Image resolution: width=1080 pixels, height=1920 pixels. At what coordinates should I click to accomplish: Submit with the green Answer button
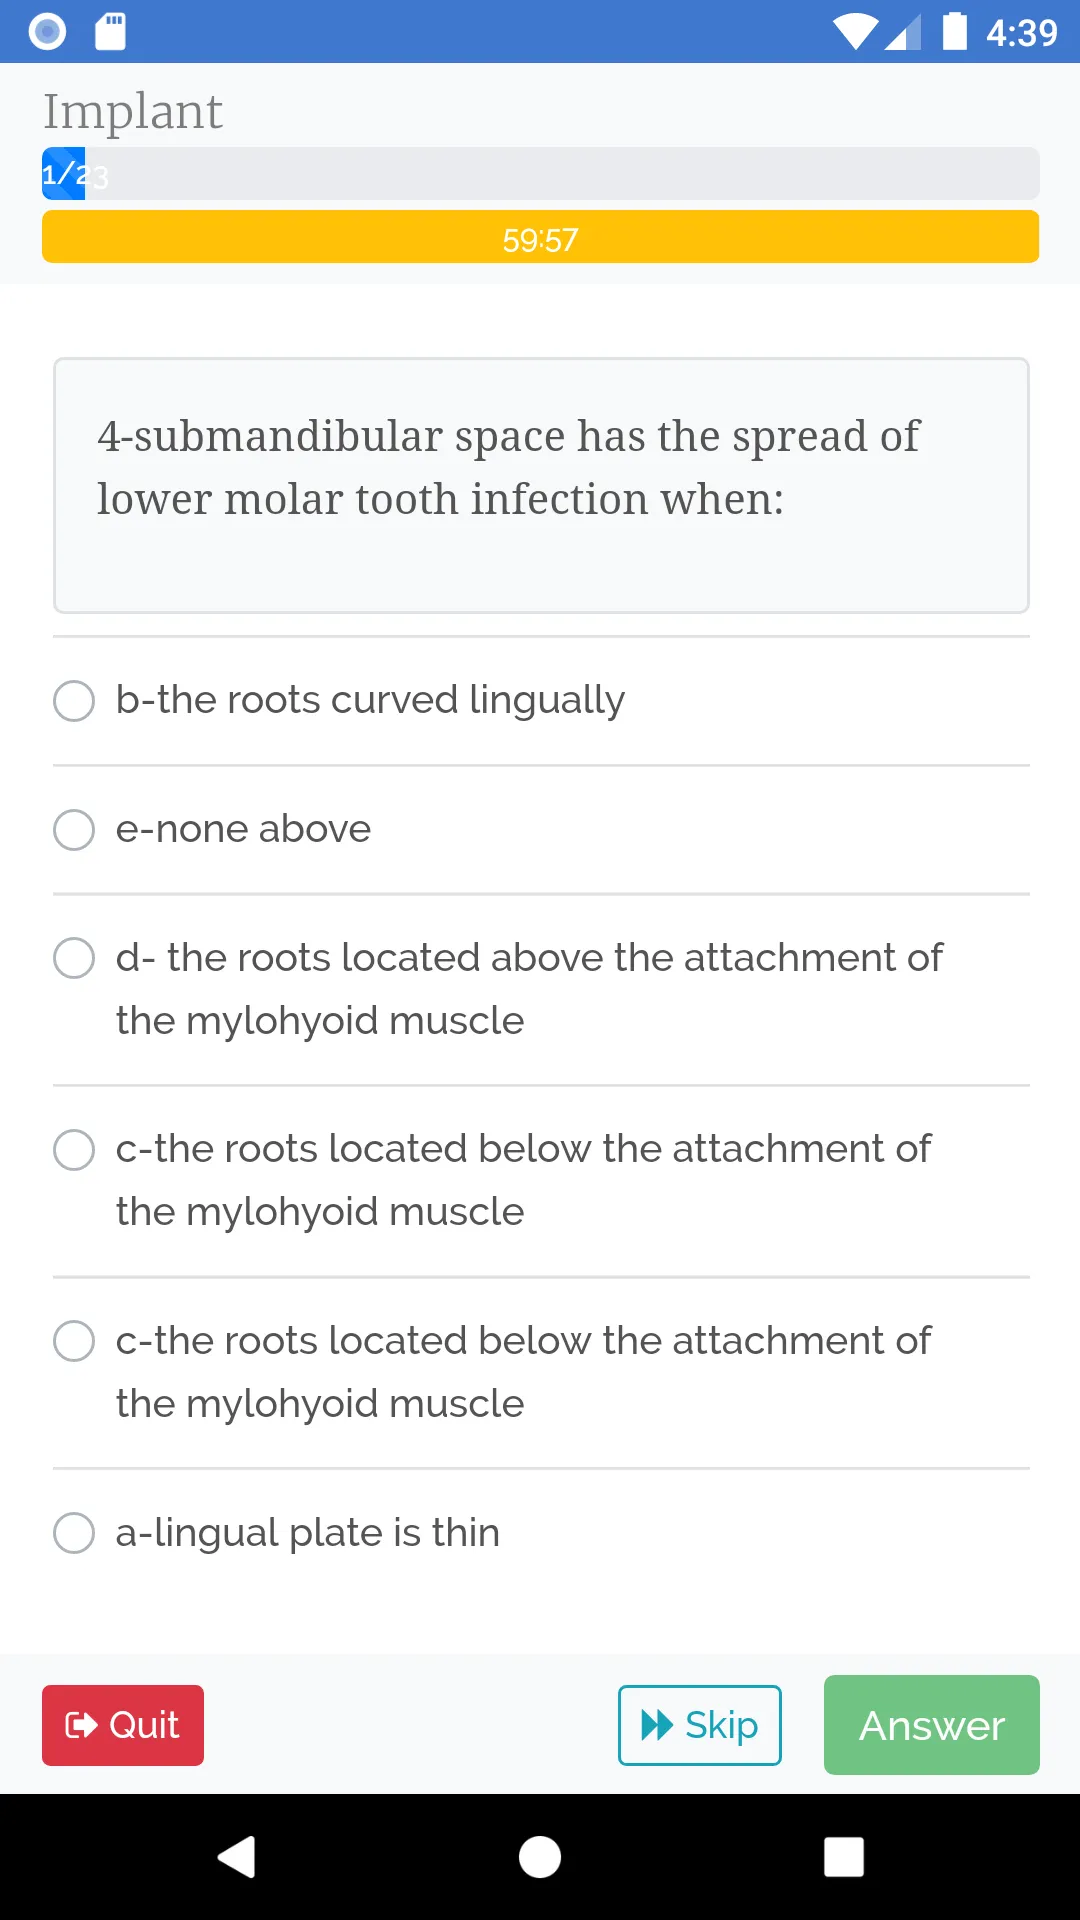tap(932, 1725)
